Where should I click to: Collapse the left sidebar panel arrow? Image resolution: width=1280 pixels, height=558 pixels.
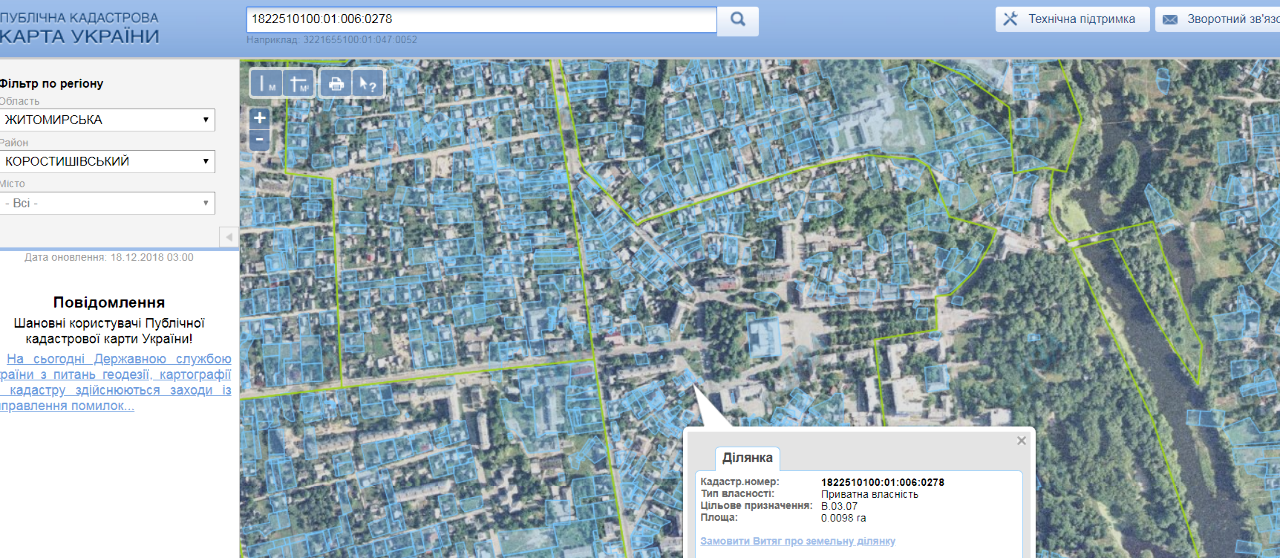tap(228, 236)
